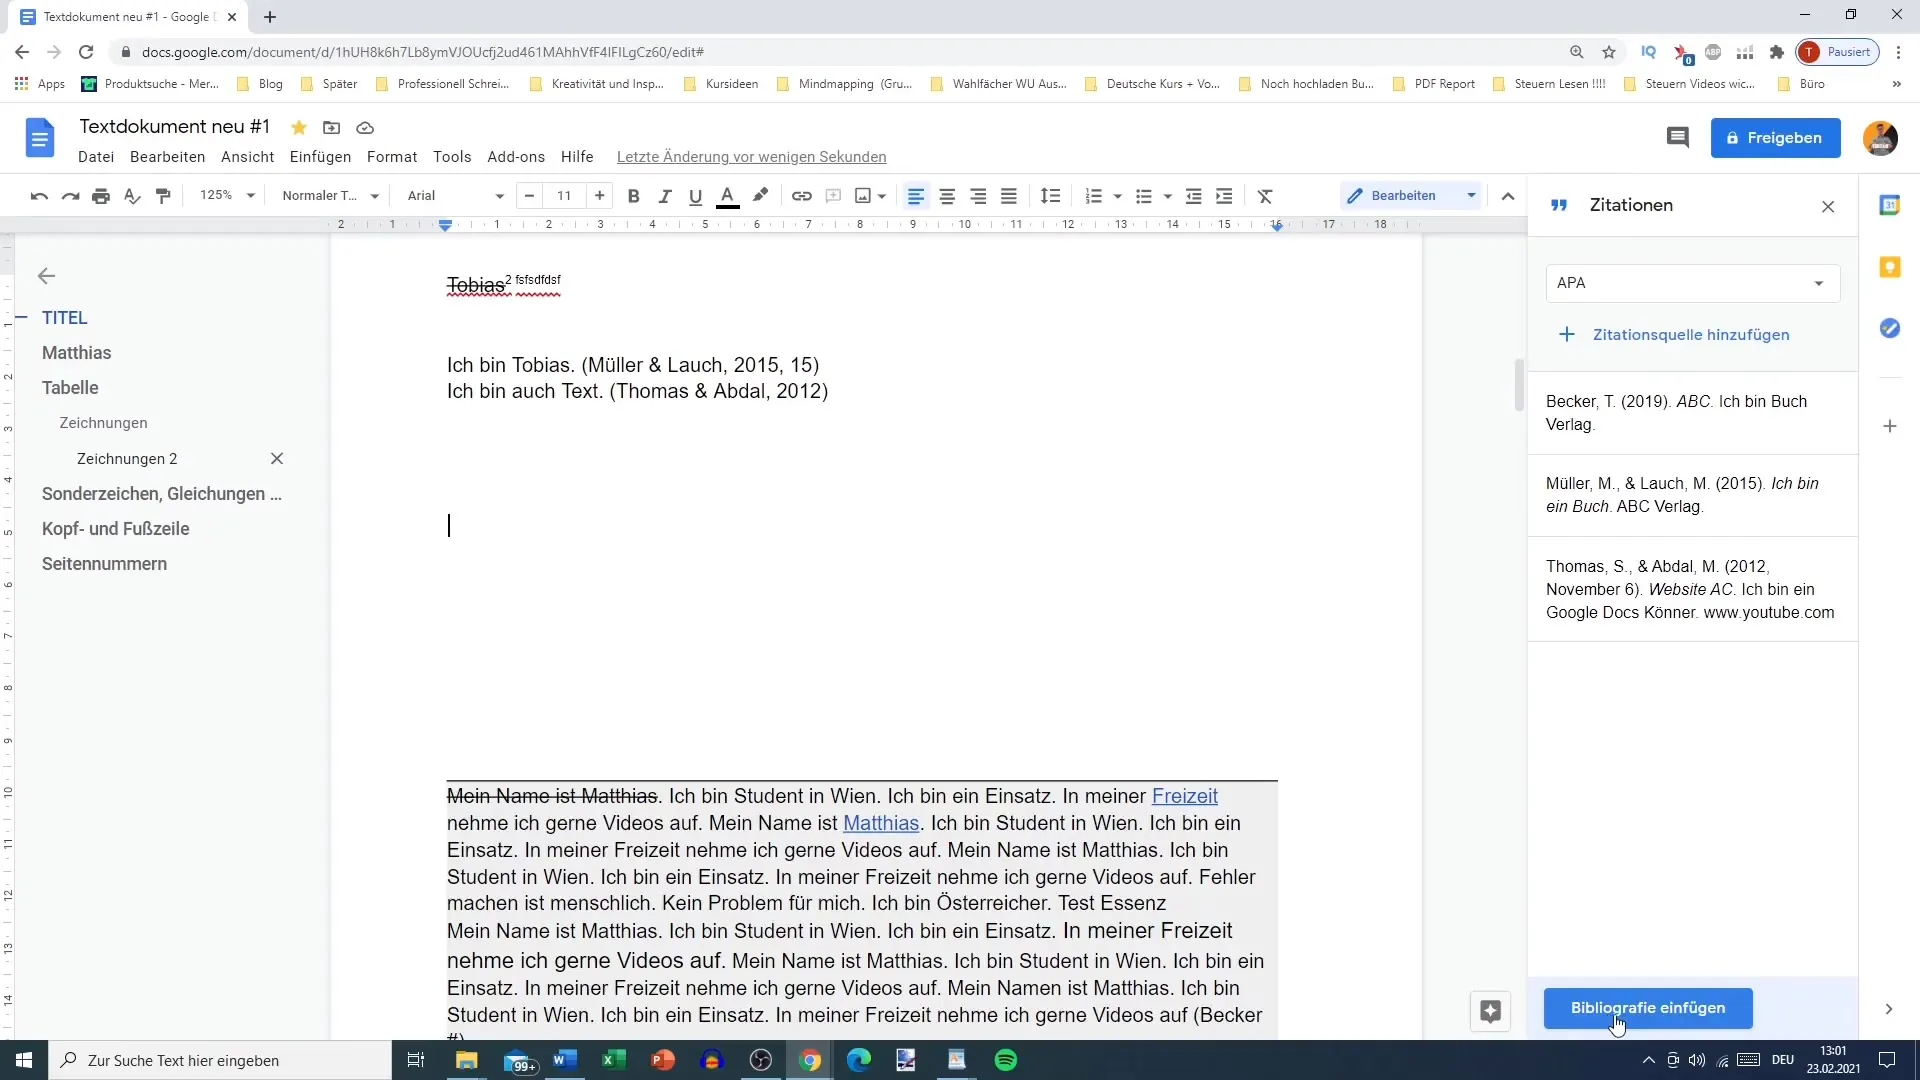Click the Bibliografie einfügen button
Viewport: 1920px width, 1080px height.
tap(1648, 1007)
